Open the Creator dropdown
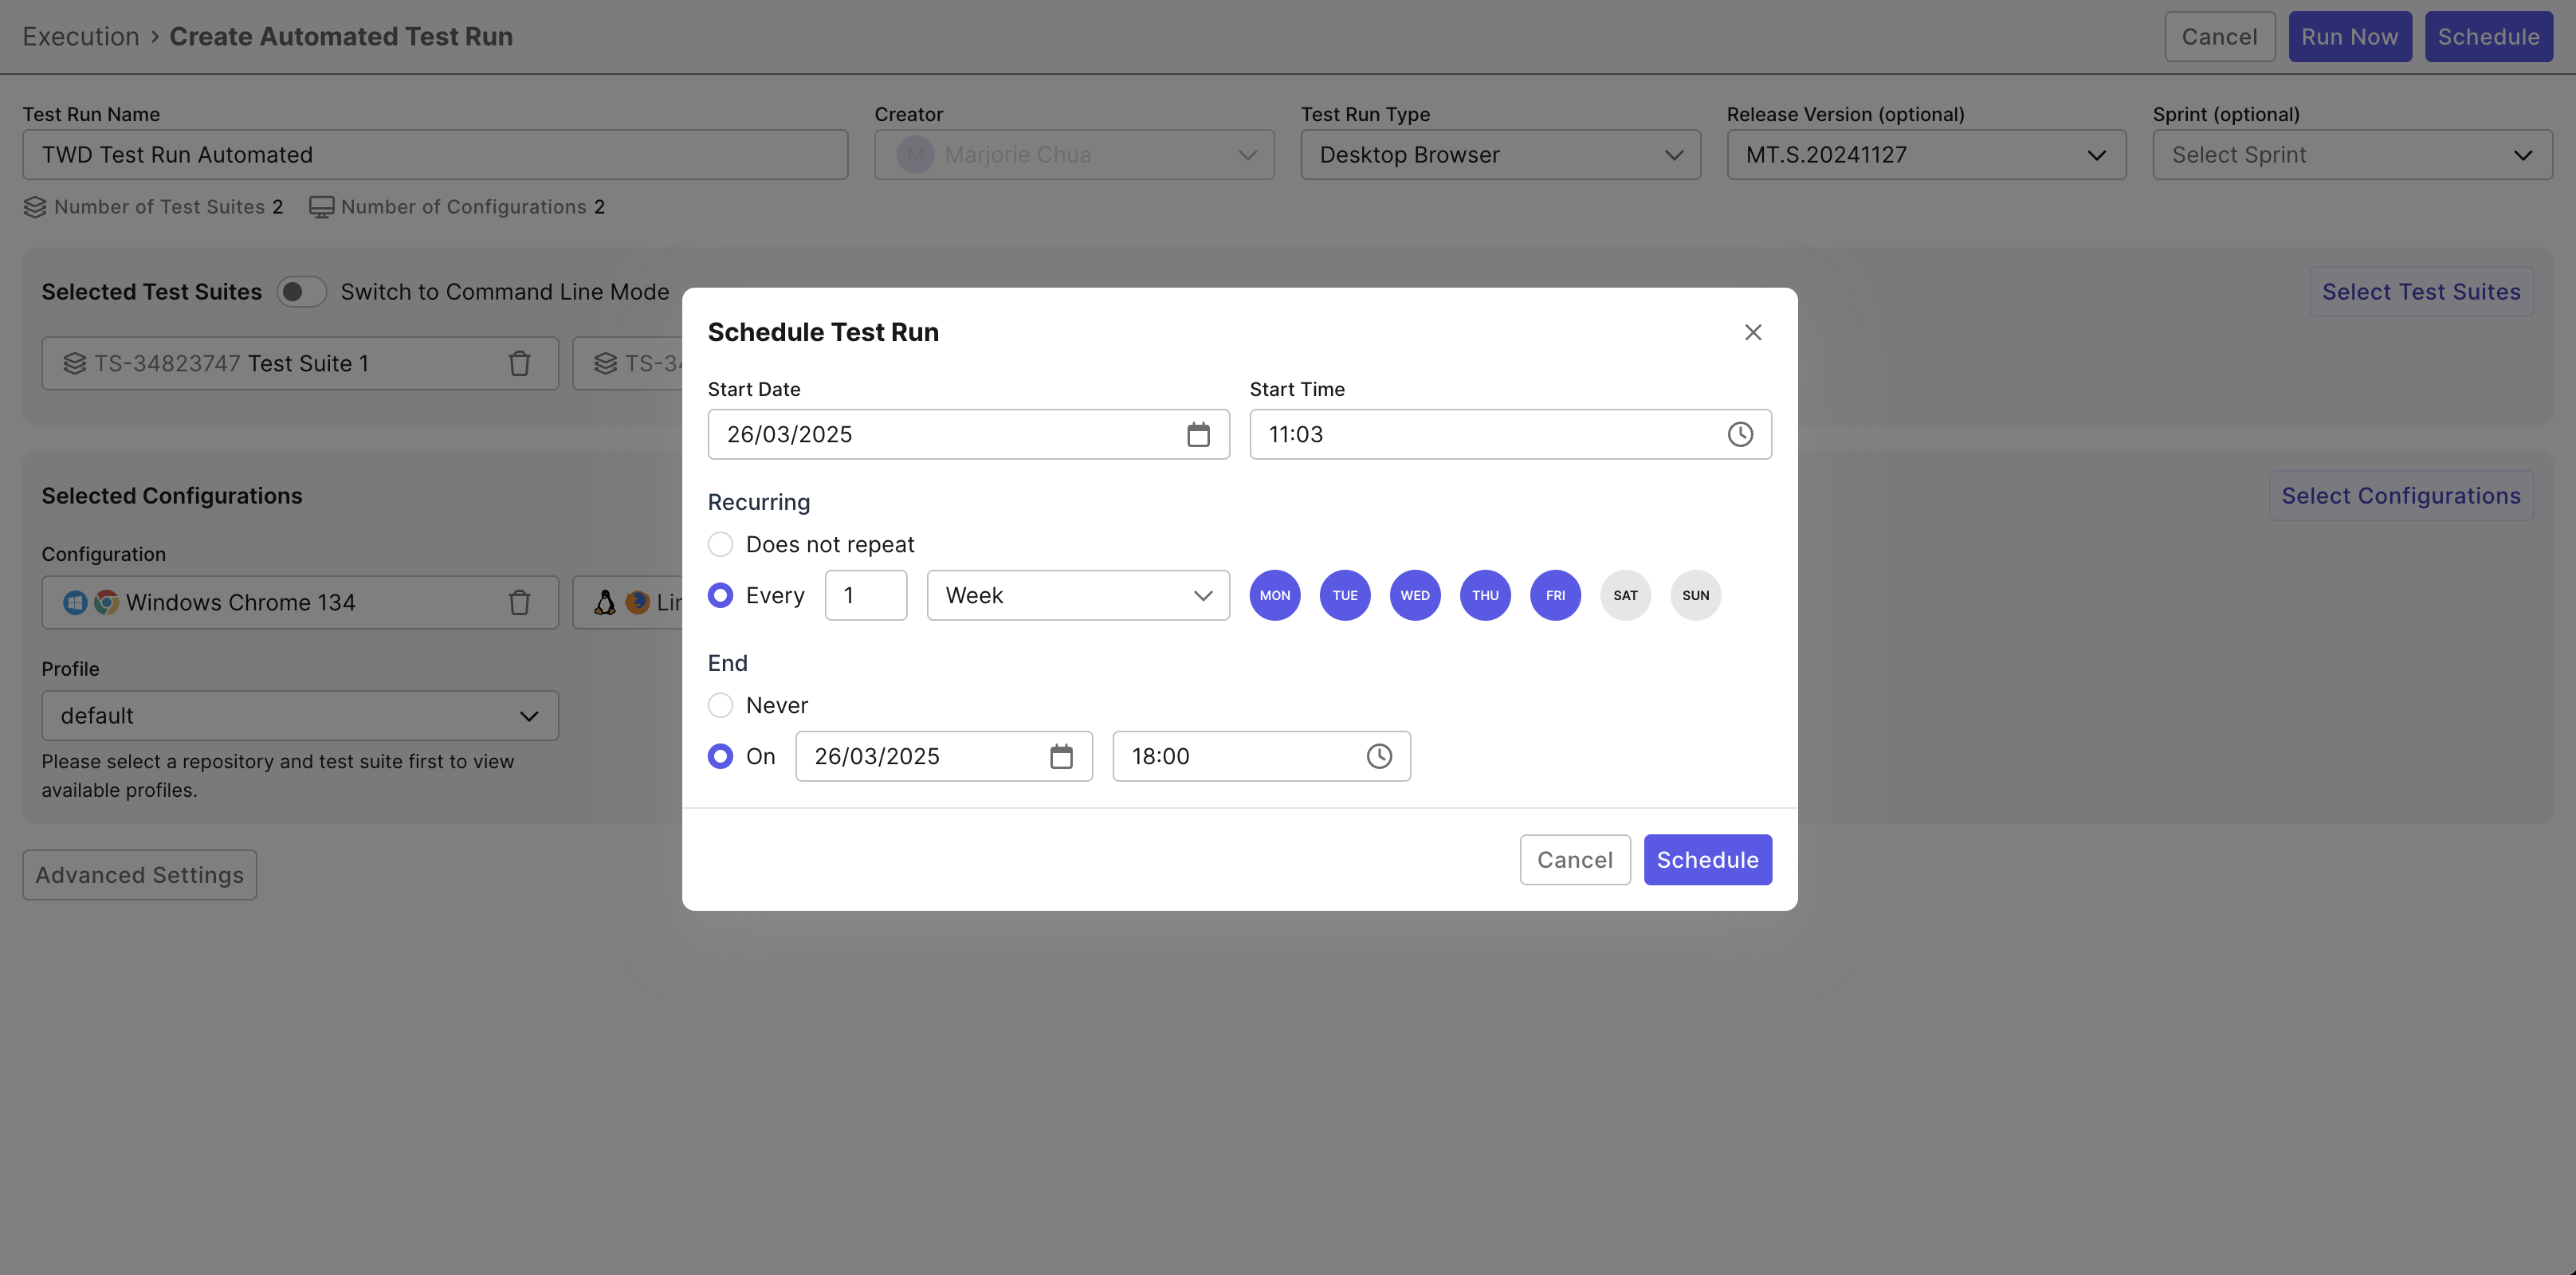The image size is (2576, 1275). point(1074,155)
